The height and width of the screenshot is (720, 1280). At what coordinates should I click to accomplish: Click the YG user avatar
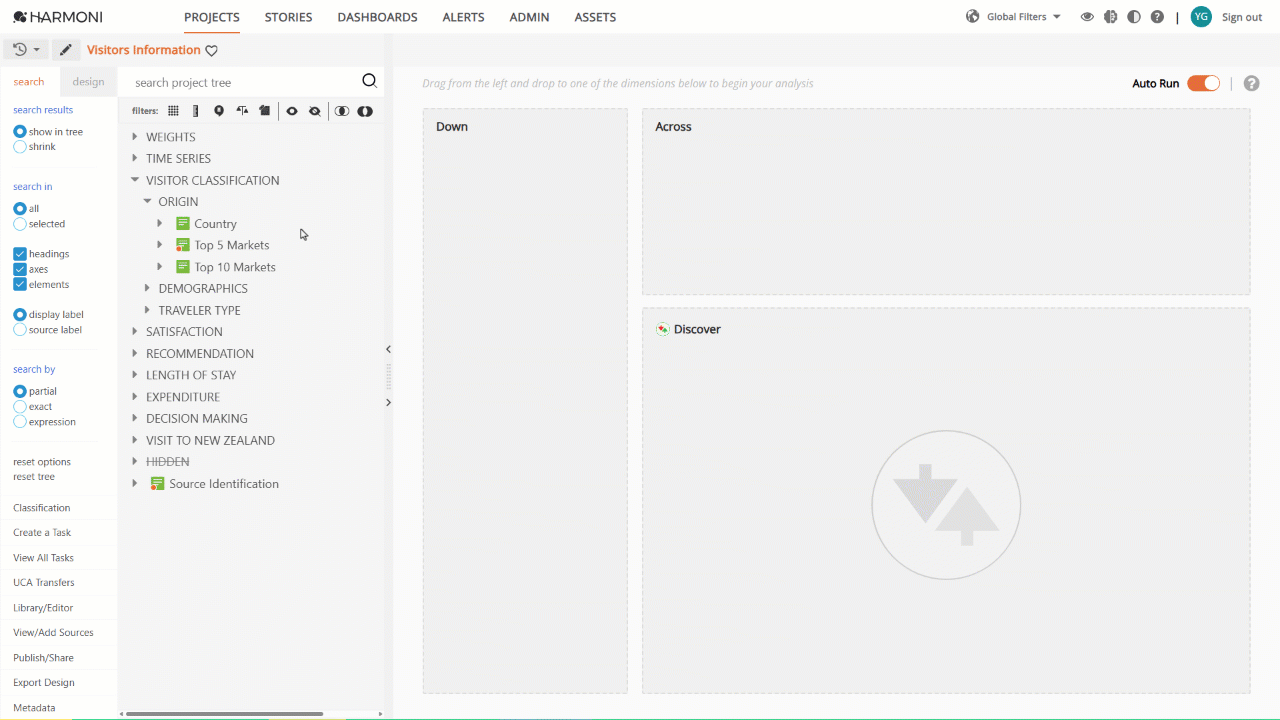pos(1201,17)
